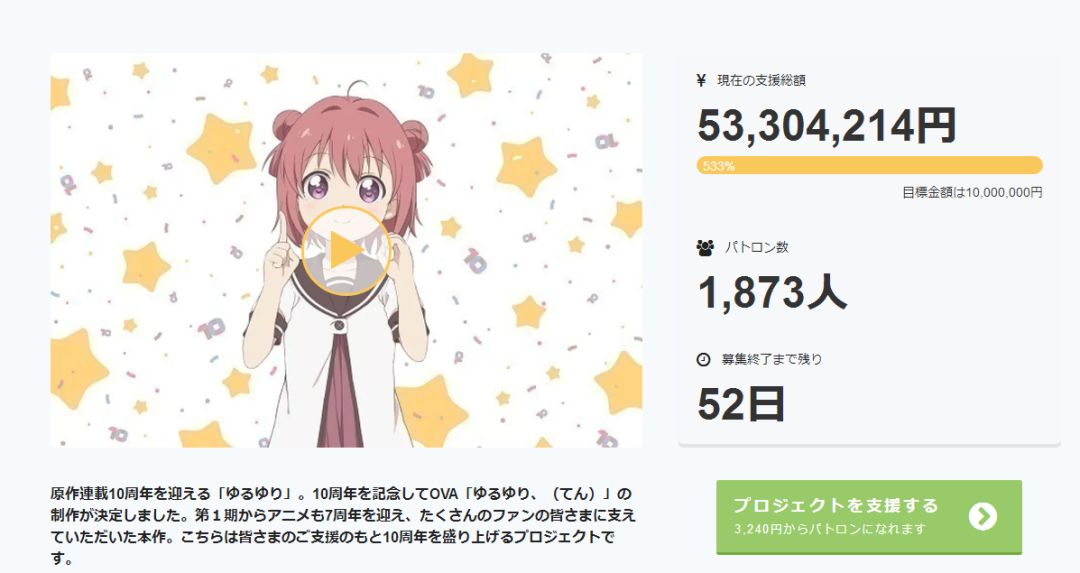Click the project description paragraph
This screenshot has height=573, width=1080.
click(342, 526)
